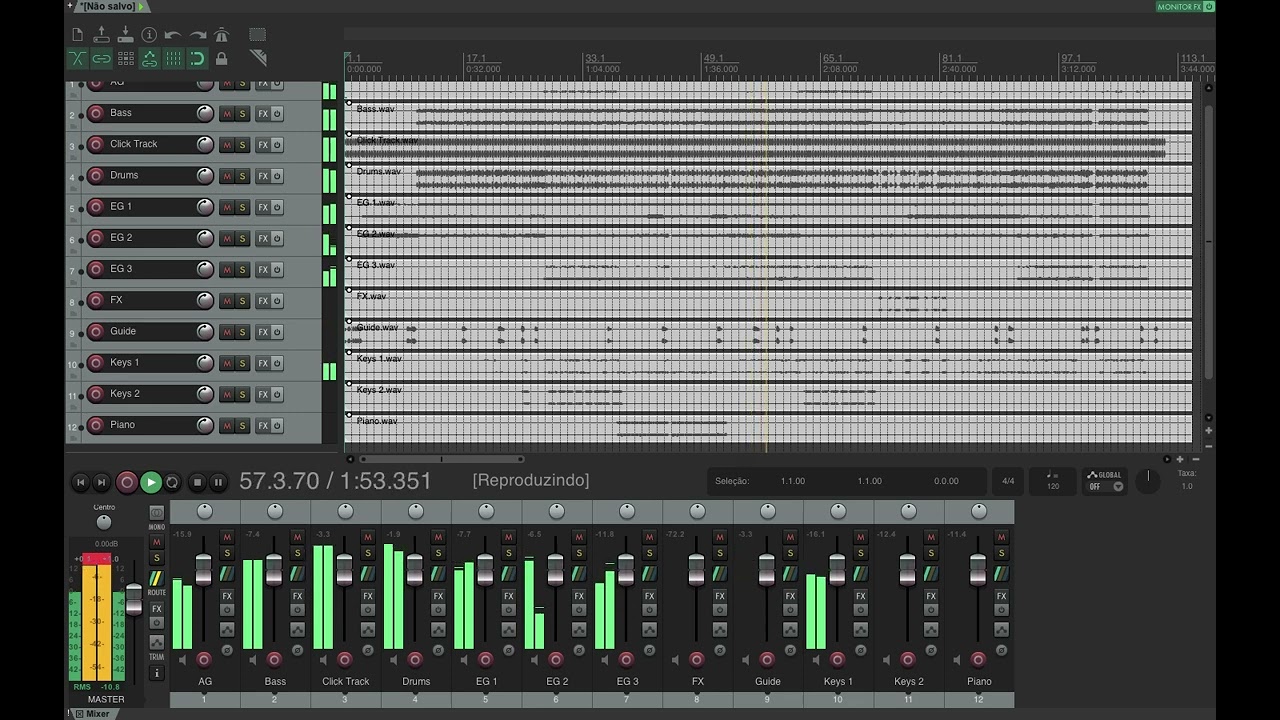Click the transport Stop button
This screenshot has height=720, width=1280.
[x=197, y=482]
